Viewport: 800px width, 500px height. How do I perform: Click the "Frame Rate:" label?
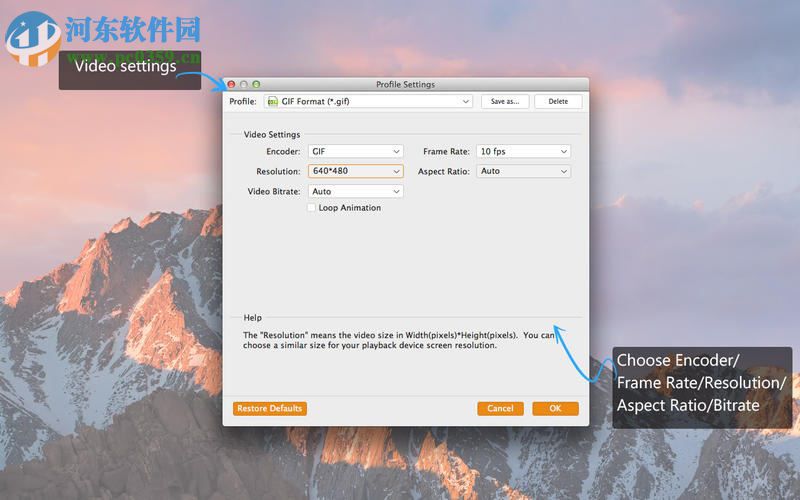tap(446, 151)
